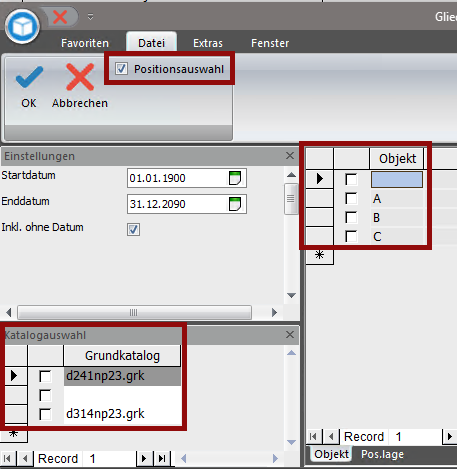Image resolution: width=457 pixels, height=469 pixels.
Task: Open the Enddatum calendar picker icon
Action: (x=235, y=204)
